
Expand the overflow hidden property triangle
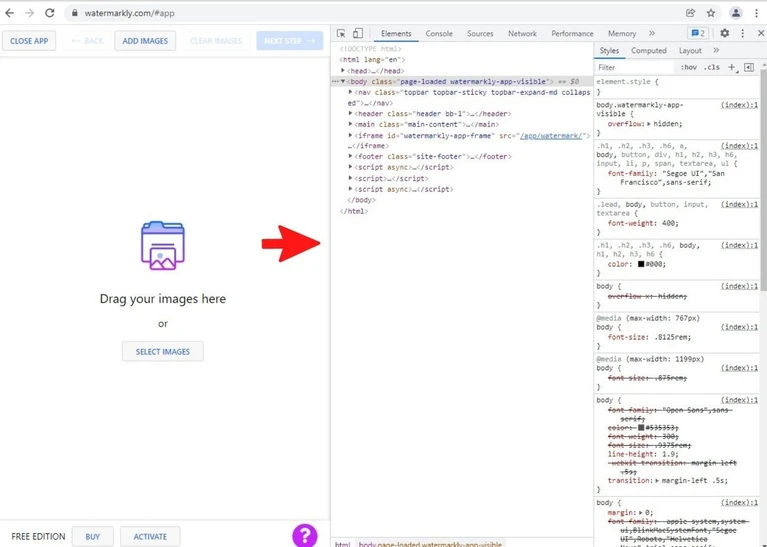[649, 124]
